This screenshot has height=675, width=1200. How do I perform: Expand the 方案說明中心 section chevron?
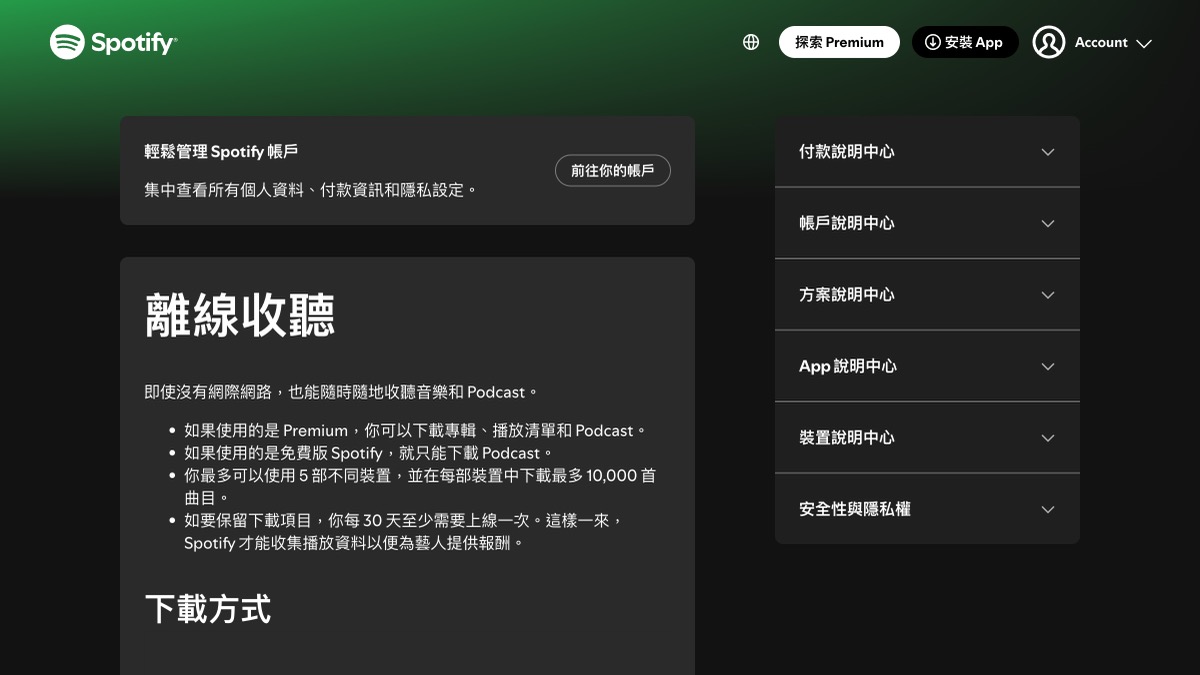coord(1048,295)
